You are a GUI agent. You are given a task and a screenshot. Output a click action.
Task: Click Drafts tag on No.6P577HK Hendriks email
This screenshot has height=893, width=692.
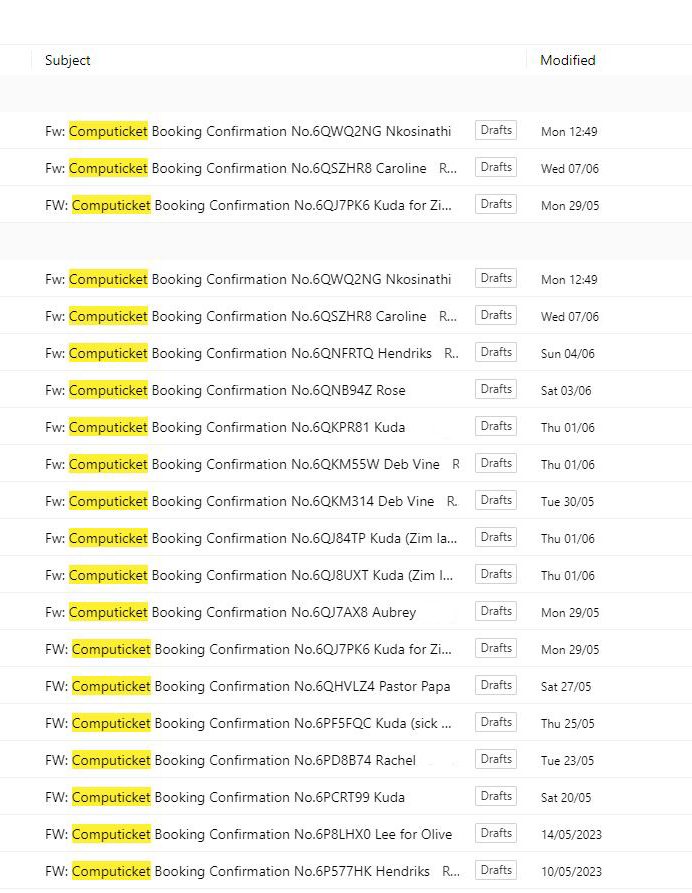(x=495, y=870)
